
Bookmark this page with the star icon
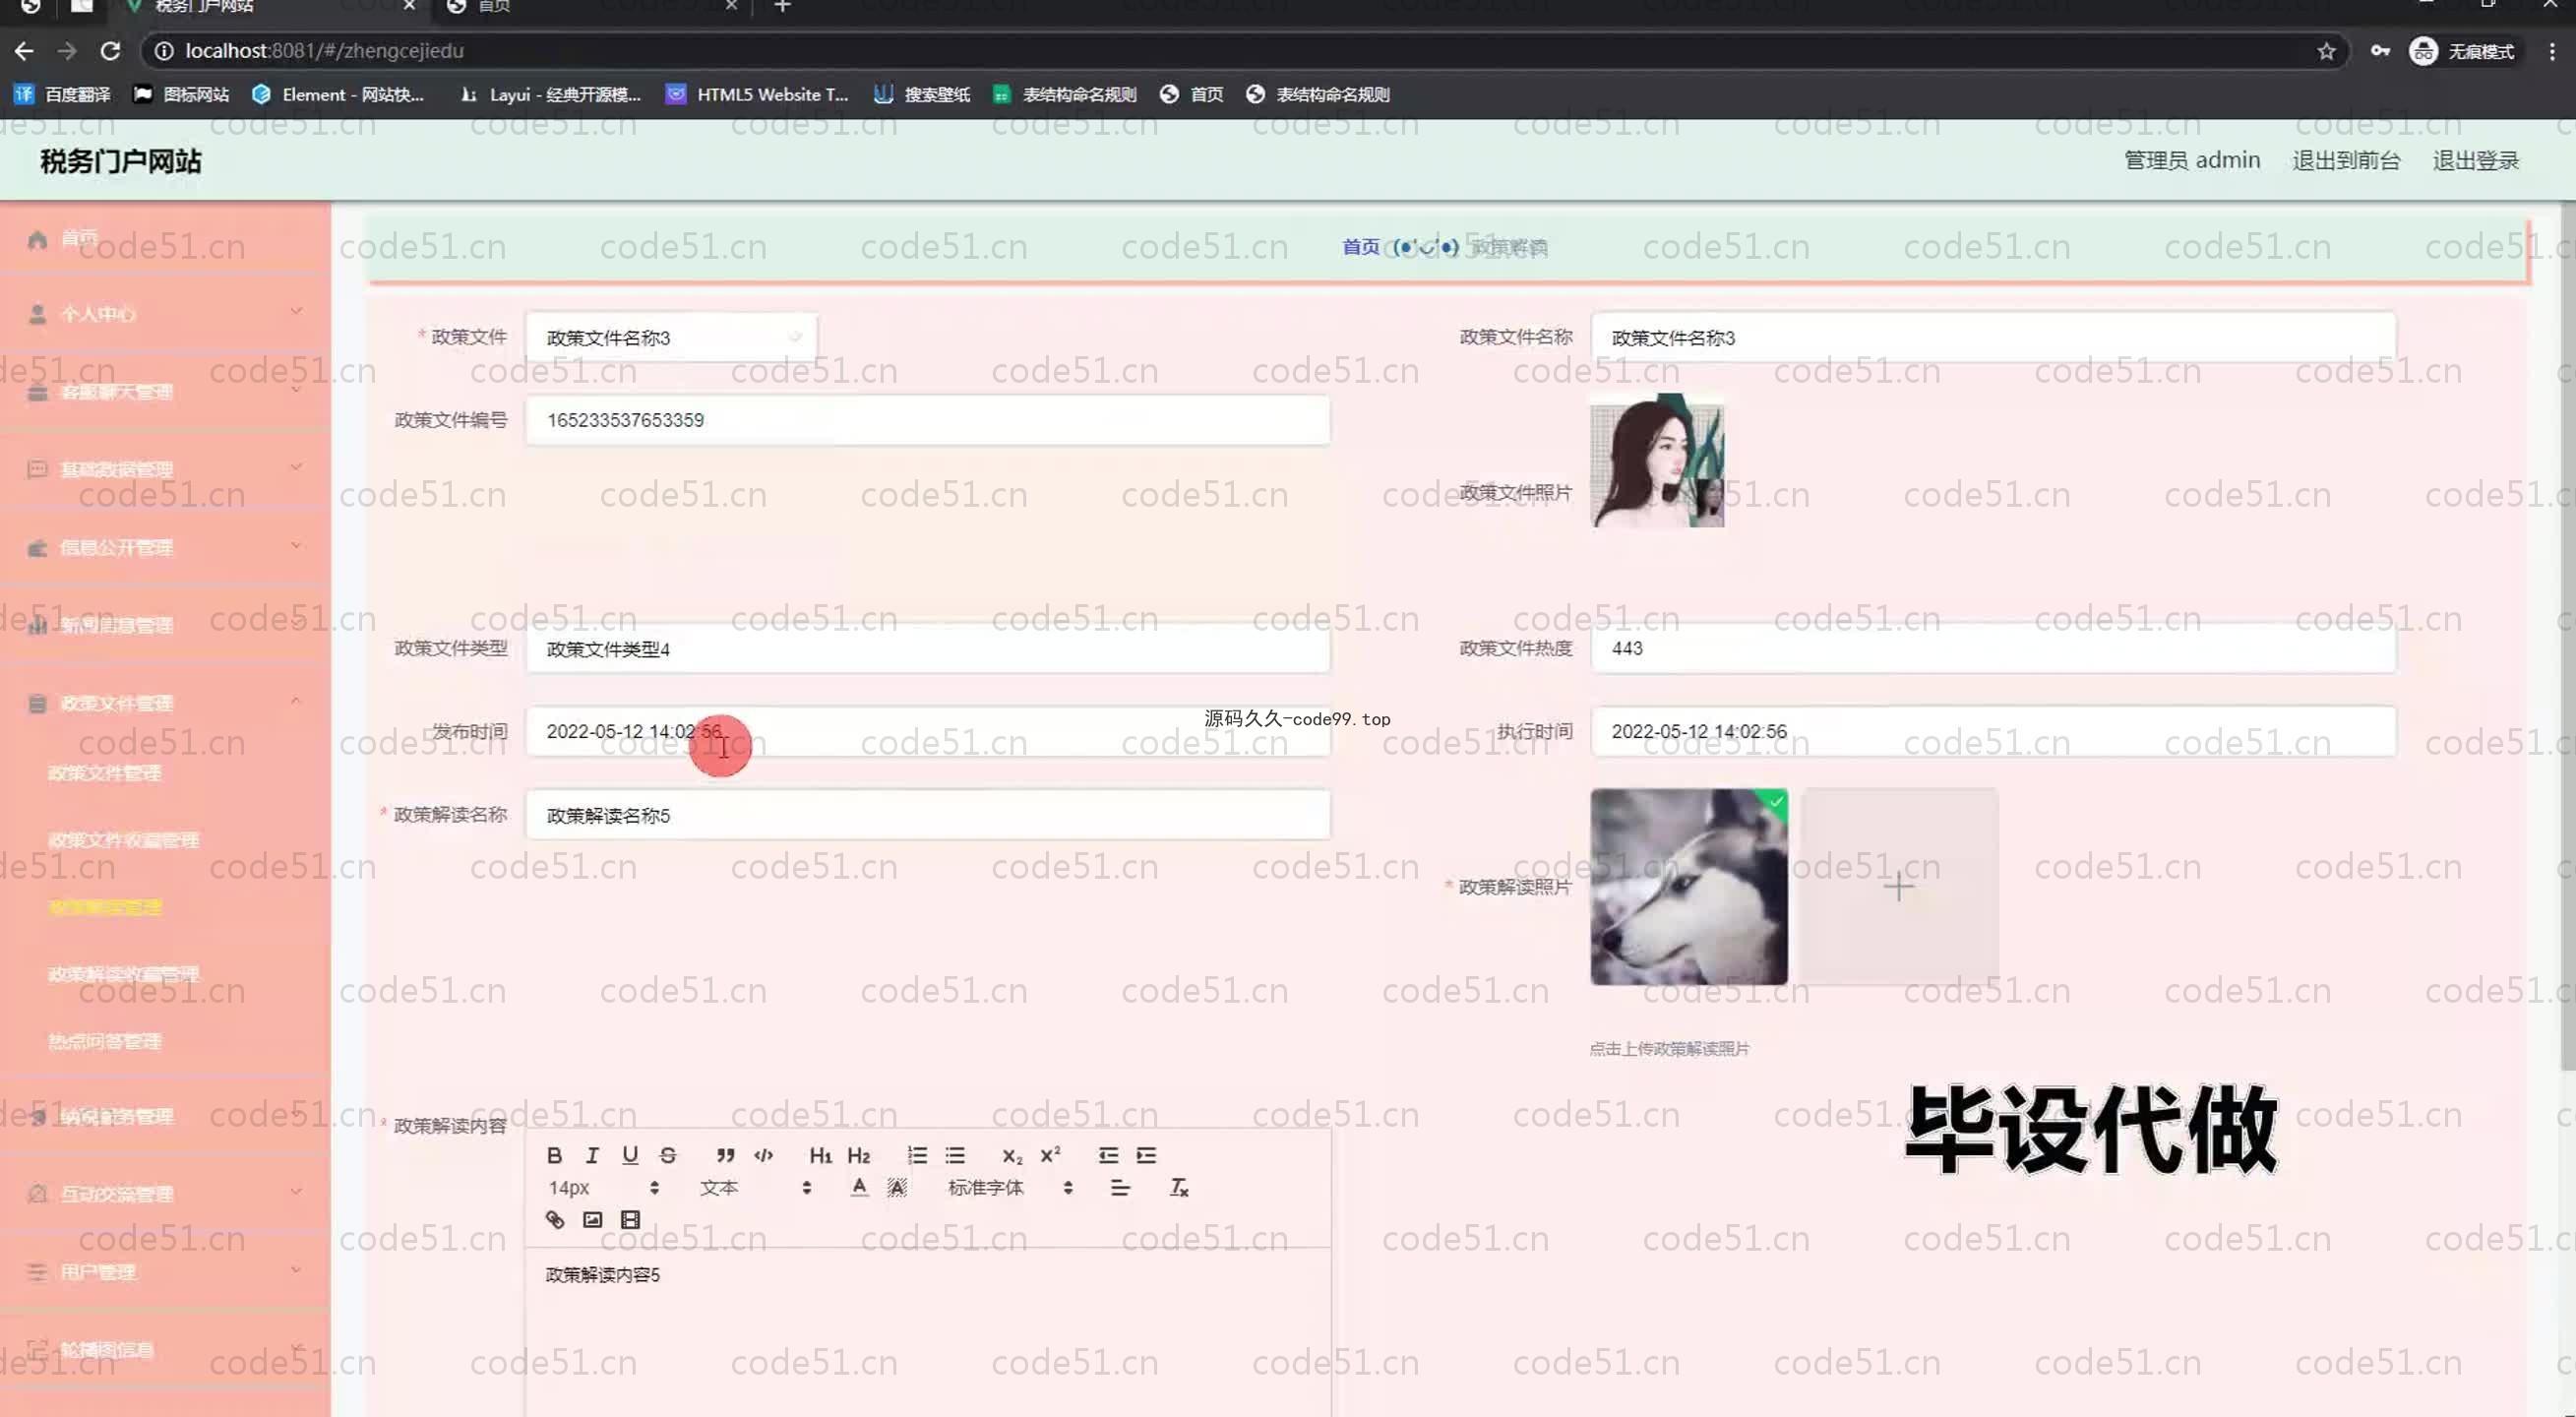tap(2326, 51)
